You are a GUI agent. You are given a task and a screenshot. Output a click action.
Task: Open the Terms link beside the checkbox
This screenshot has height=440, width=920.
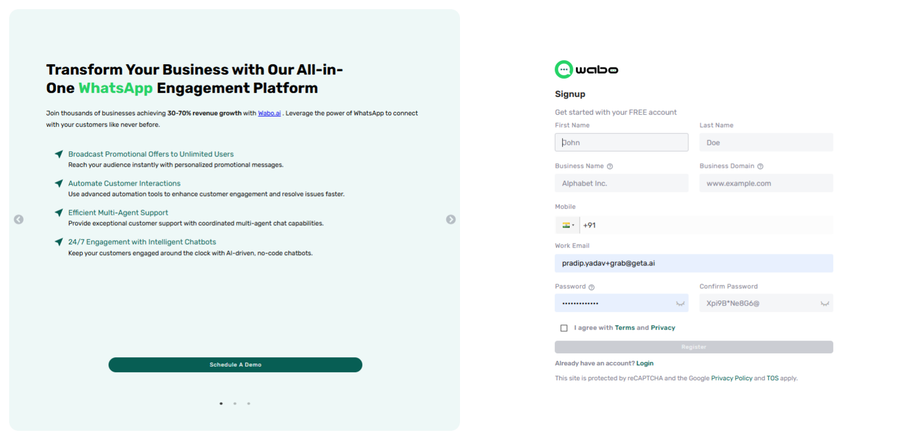625,328
